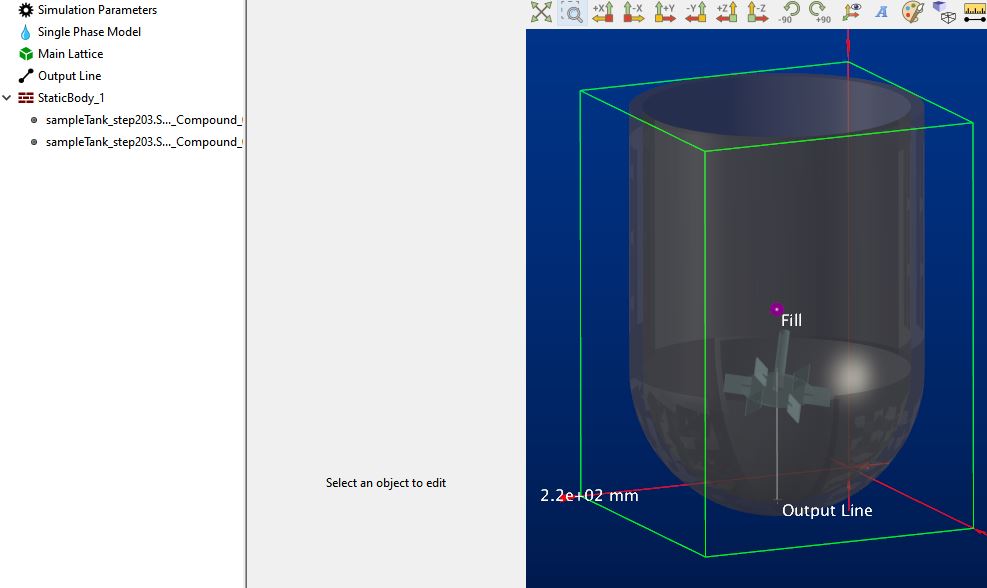This screenshot has width=987, height=588.
Task: Click the blue letter A annotation icon
Action: tap(881, 11)
